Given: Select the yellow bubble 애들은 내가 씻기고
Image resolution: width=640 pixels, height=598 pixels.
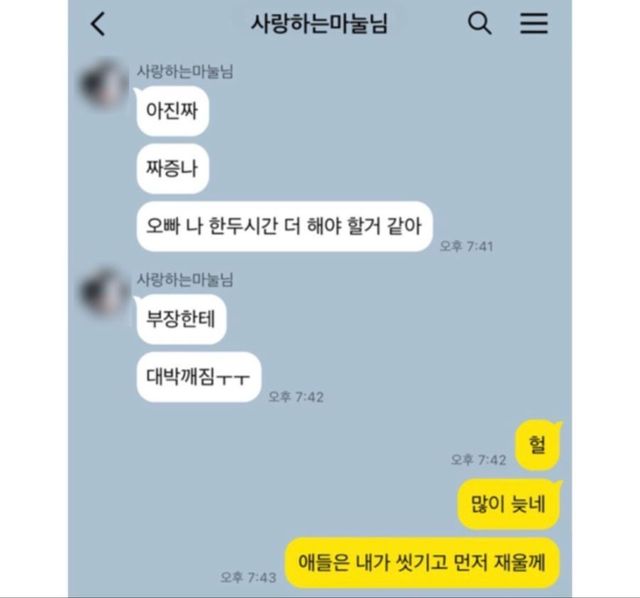Looking at the screenshot, I should 422,562.
